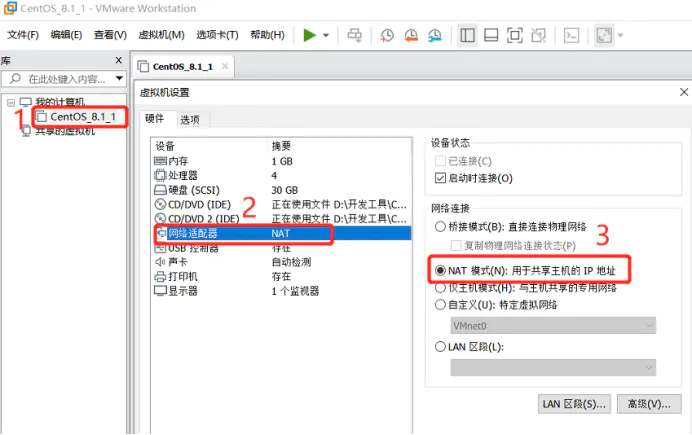Image resolution: width=692 pixels, height=435 pixels.
Task: Toggle the 已连接(C) checkbox
Action: coord(440,161)
